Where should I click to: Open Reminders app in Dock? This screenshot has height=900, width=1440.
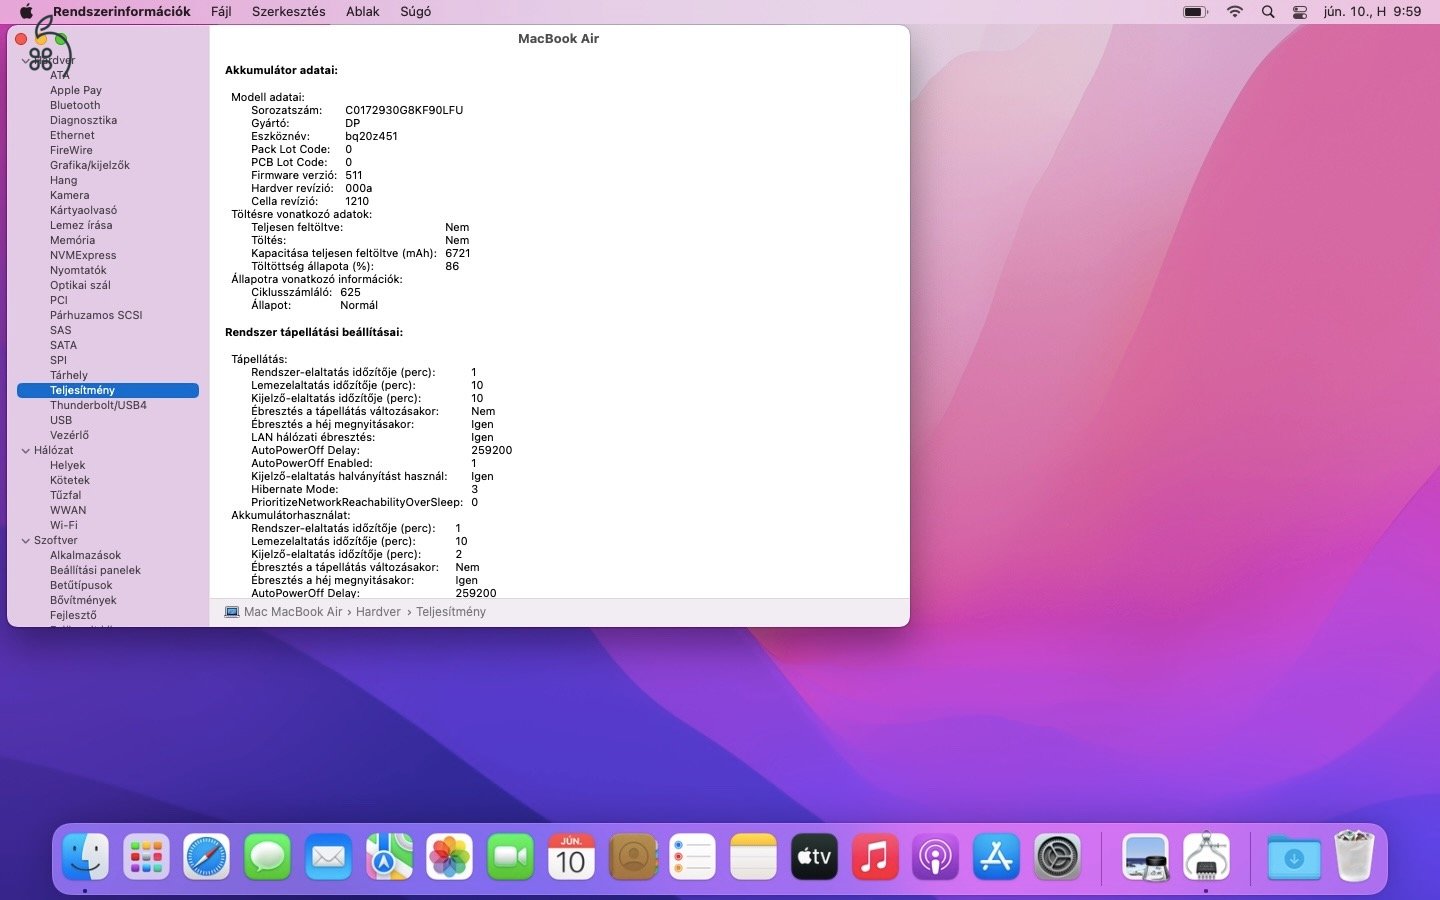pos(693,857)
